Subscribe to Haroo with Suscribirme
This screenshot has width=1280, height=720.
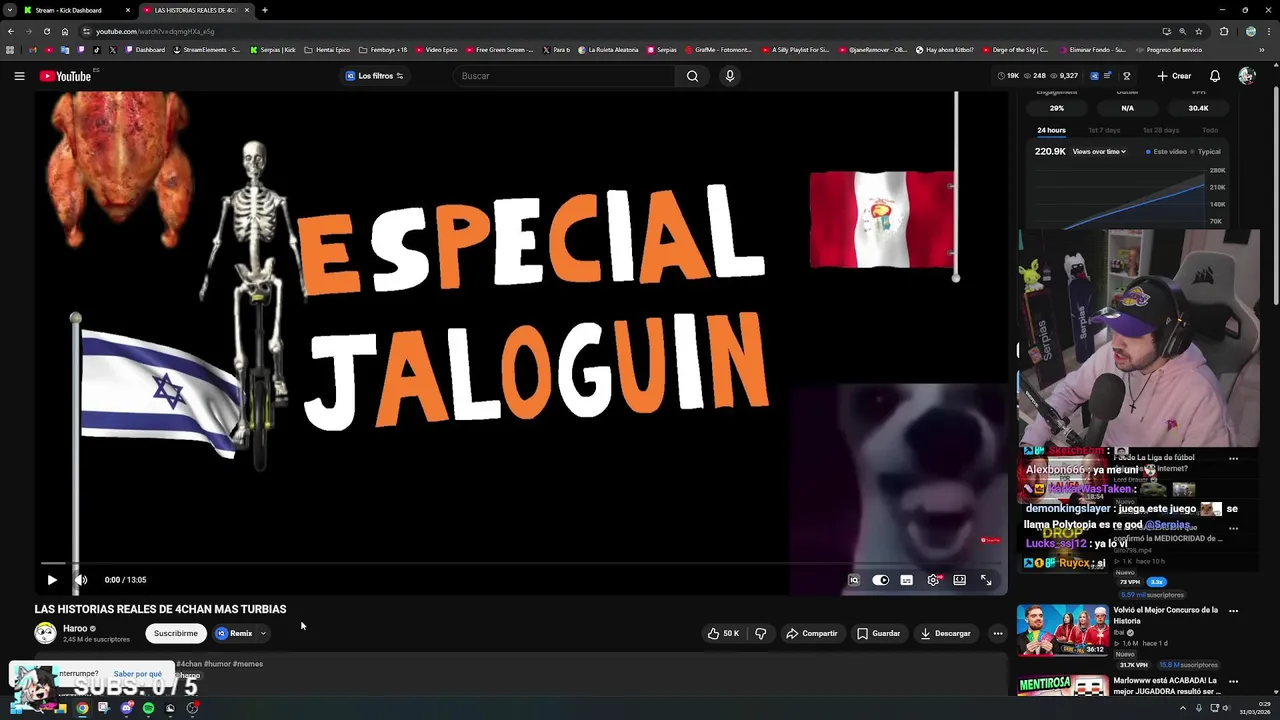pyautogui.click(x=175, y=633)
